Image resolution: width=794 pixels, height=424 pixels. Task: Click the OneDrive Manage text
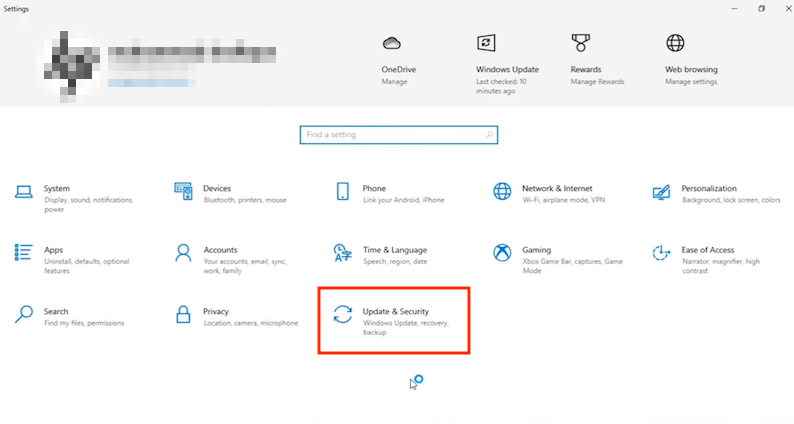pyautogui.click(x=394, y=82)
